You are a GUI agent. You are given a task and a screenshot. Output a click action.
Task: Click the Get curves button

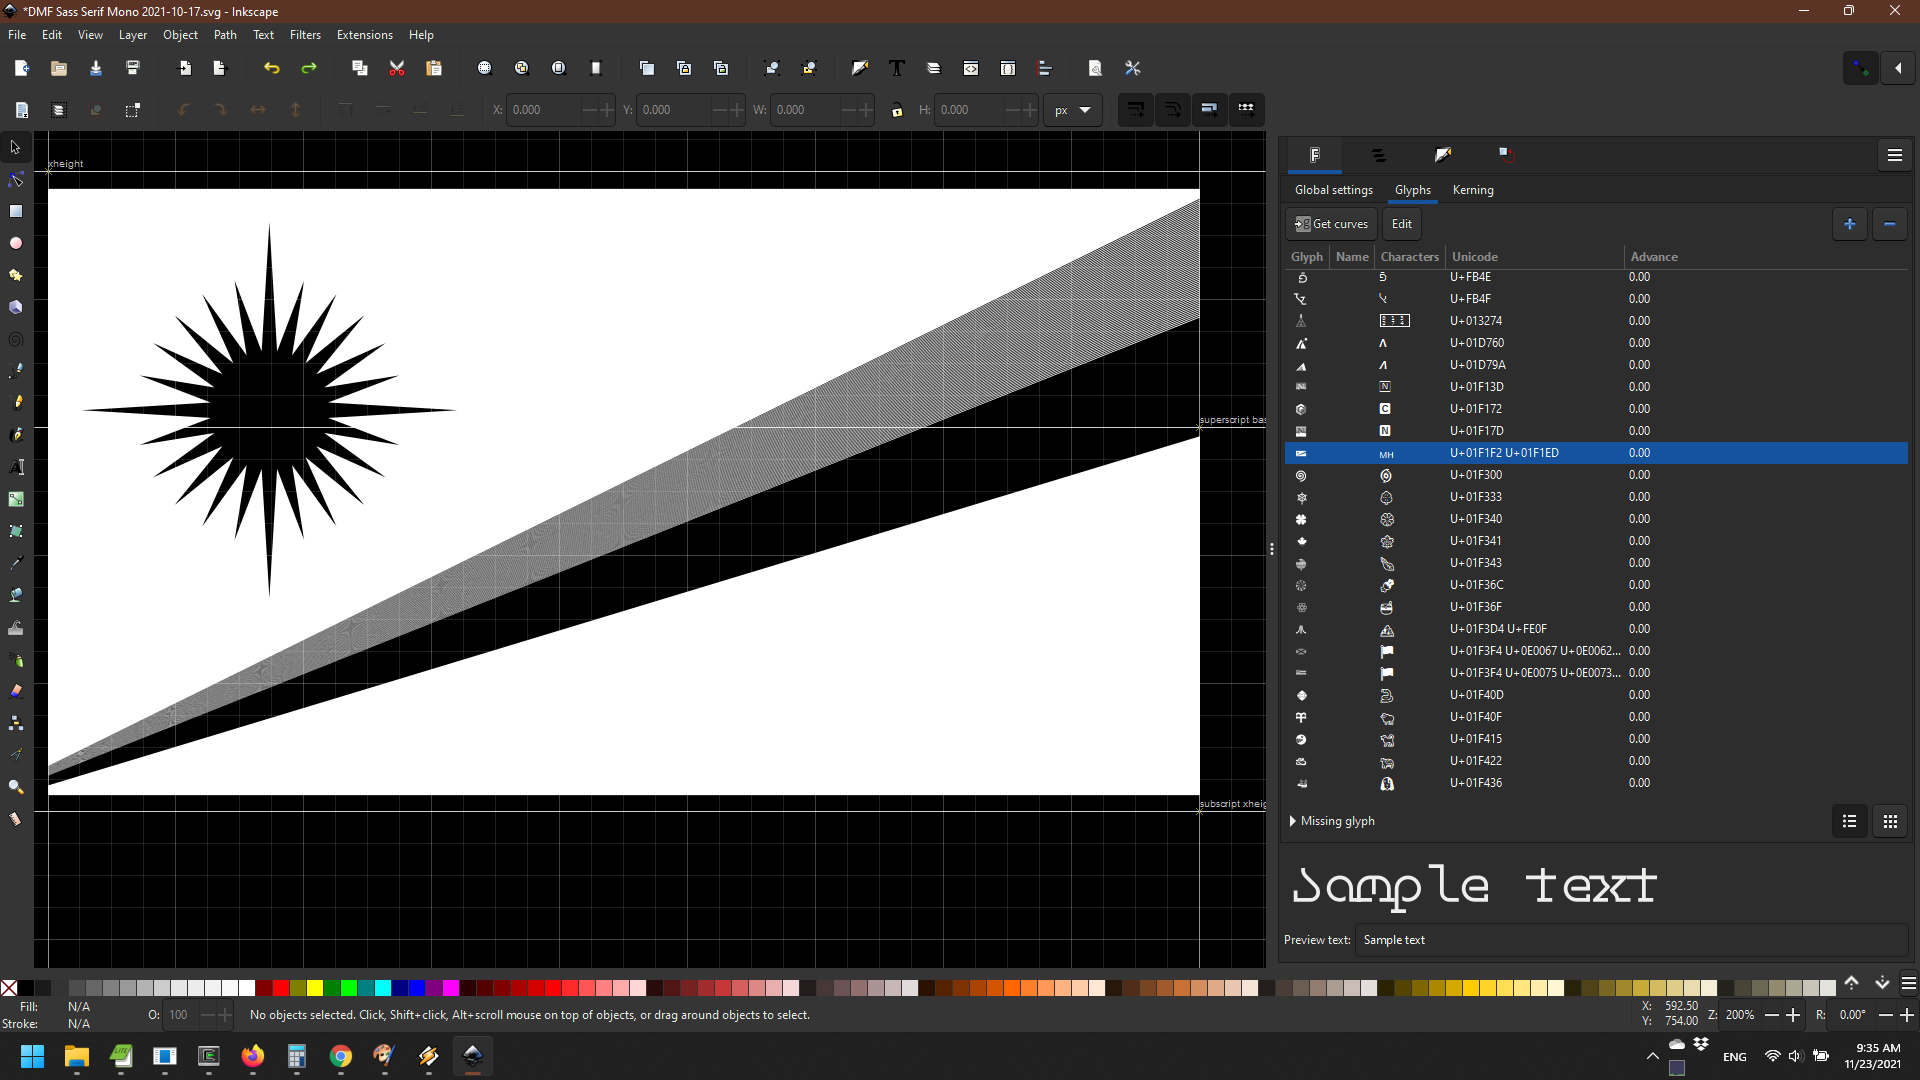(1330, 223)
